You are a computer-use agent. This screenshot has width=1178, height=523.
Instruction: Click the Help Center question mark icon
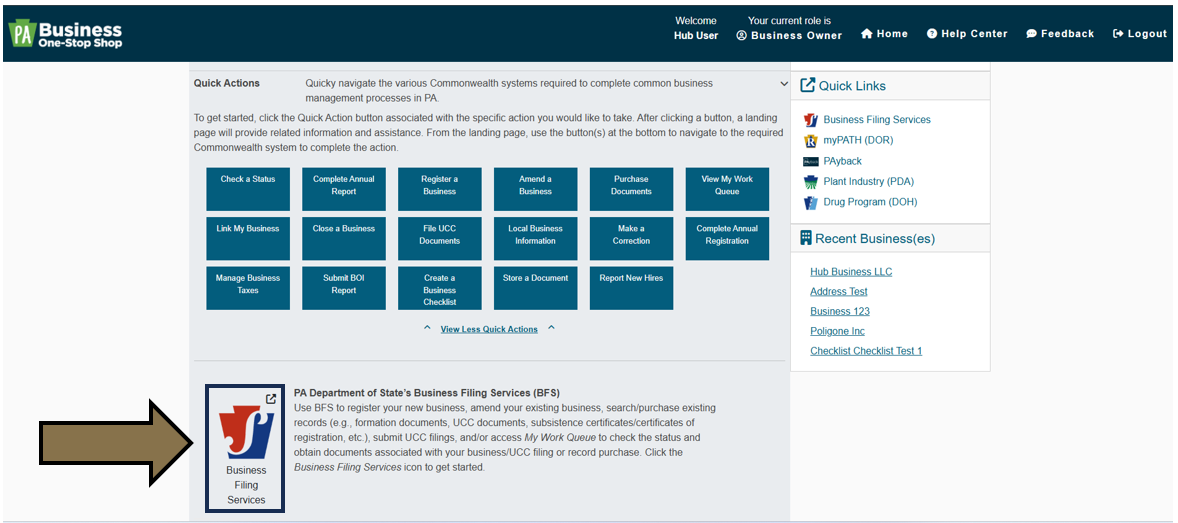(932, 34)
